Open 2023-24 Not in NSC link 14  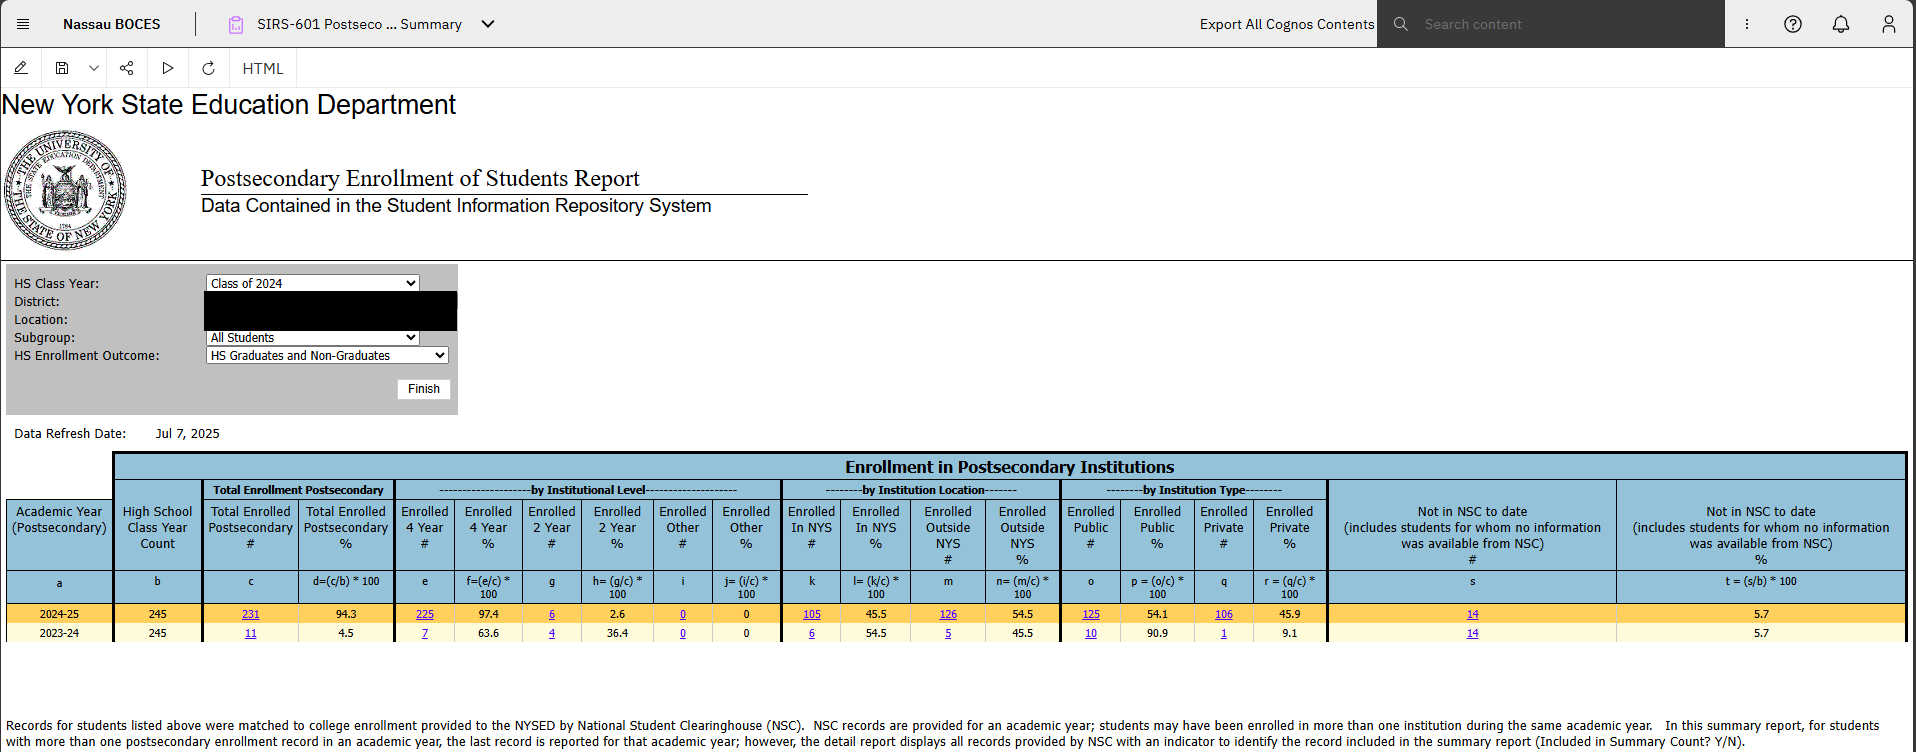1473,634
